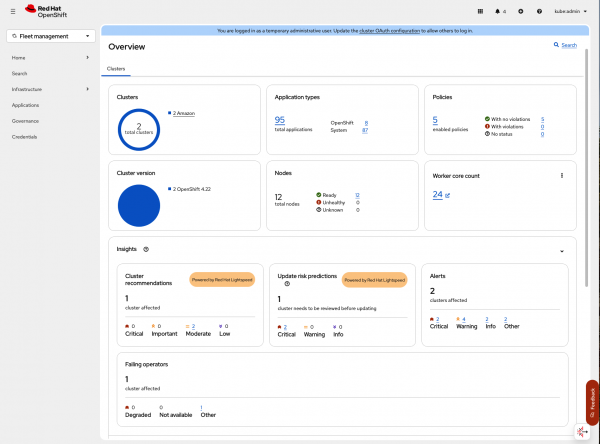Click the Info icon in Update risk predictions
This screenshot has height=444, width=600.
(335, 327)
